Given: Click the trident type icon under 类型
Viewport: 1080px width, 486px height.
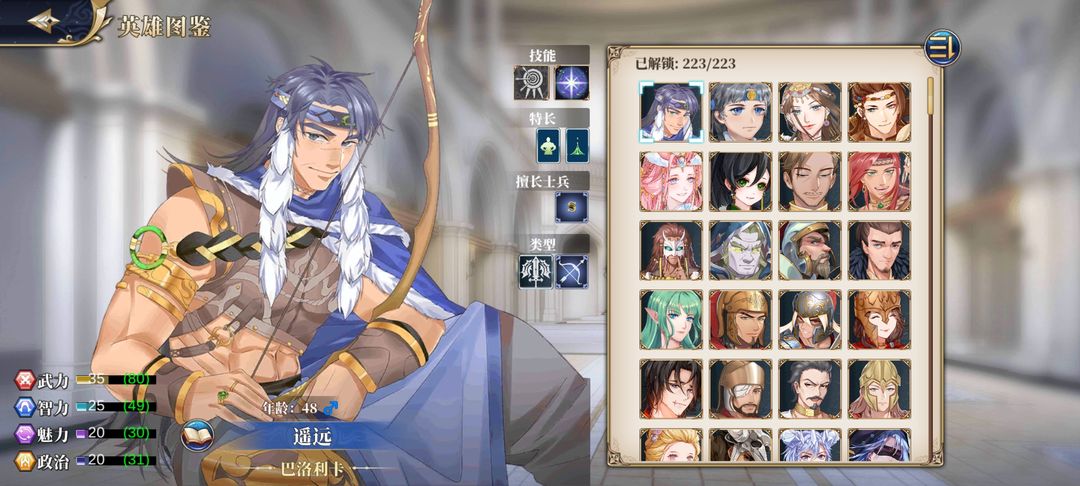Looking at the screenshot, I should 535,271.
